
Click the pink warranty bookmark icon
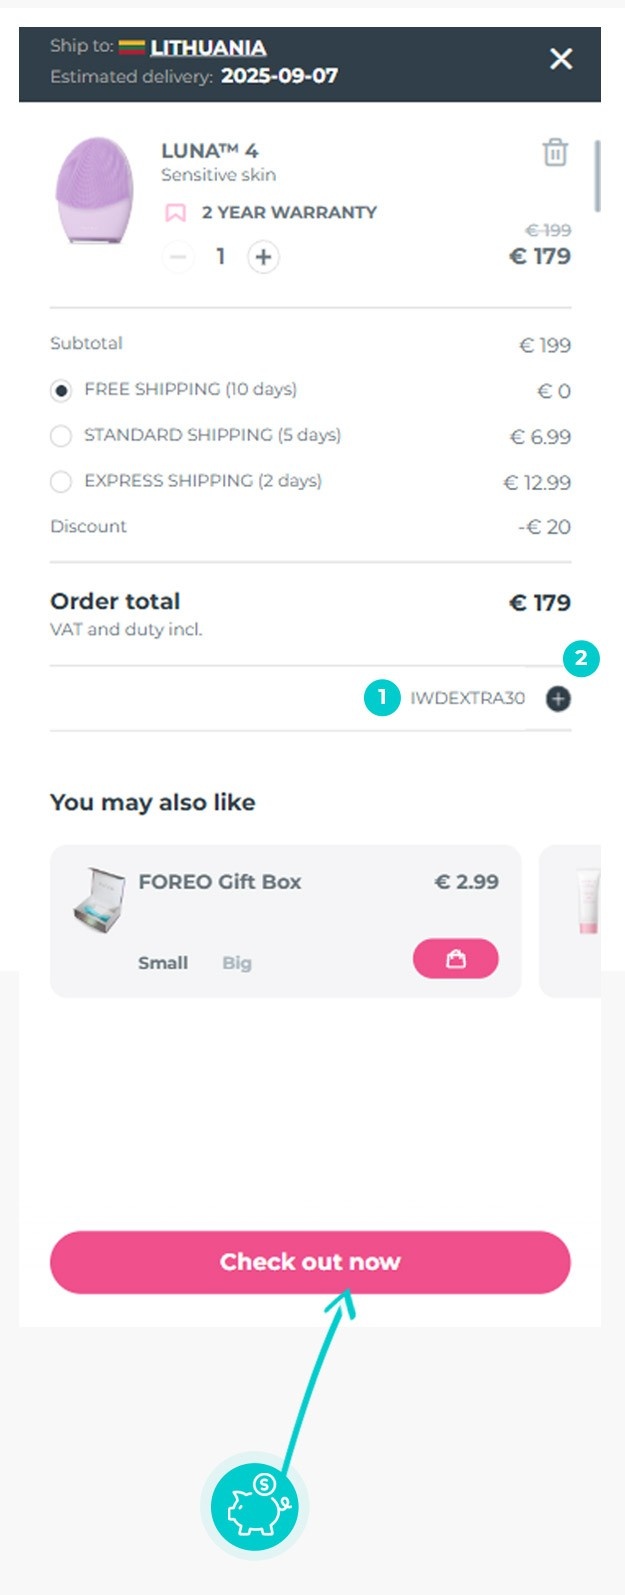tap(175, 212)
